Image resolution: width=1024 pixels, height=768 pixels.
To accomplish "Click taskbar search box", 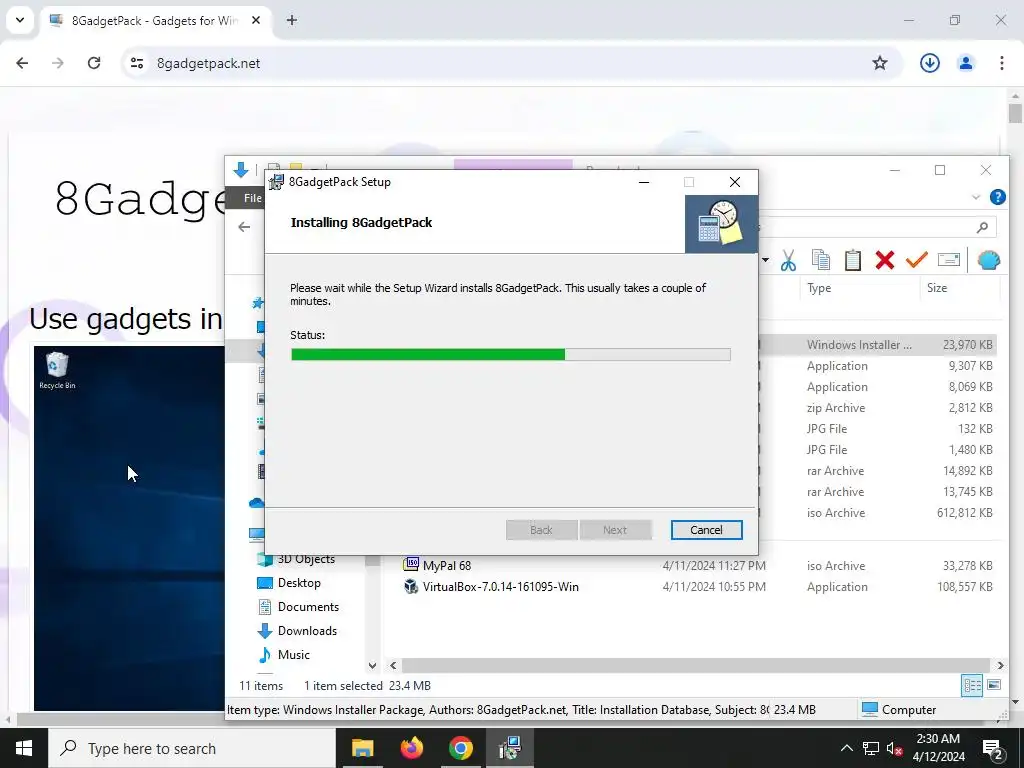I will click(191, 748).
